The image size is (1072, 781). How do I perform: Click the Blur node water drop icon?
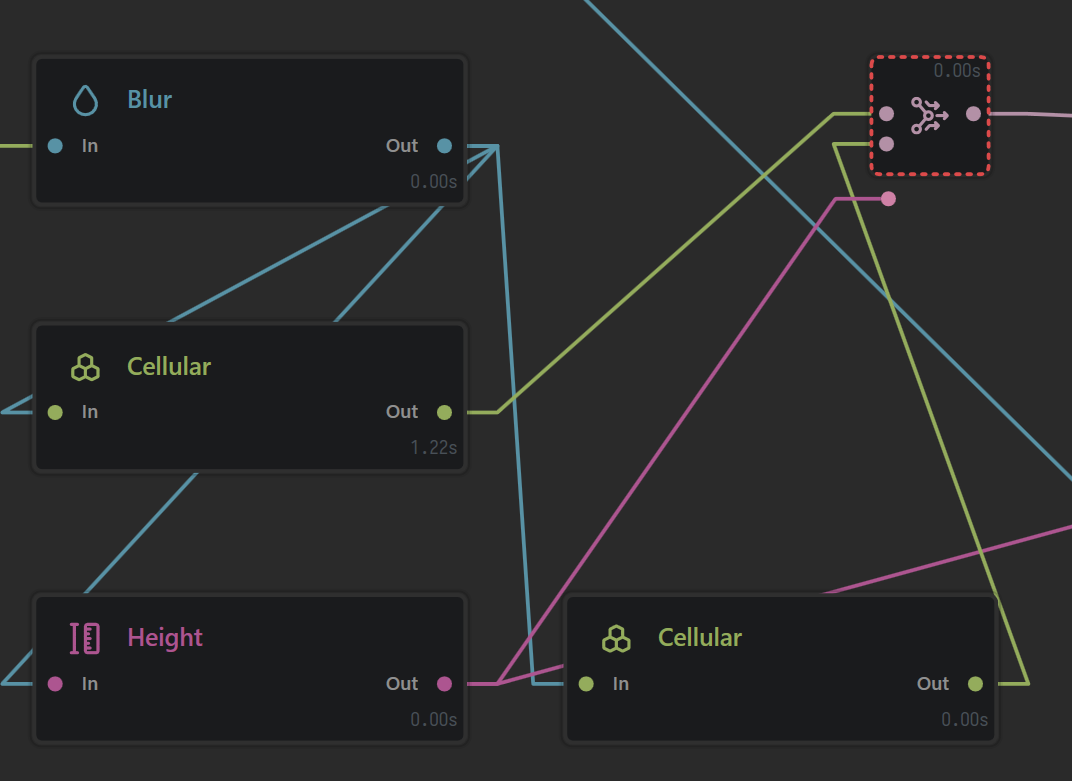coord(85,100)
